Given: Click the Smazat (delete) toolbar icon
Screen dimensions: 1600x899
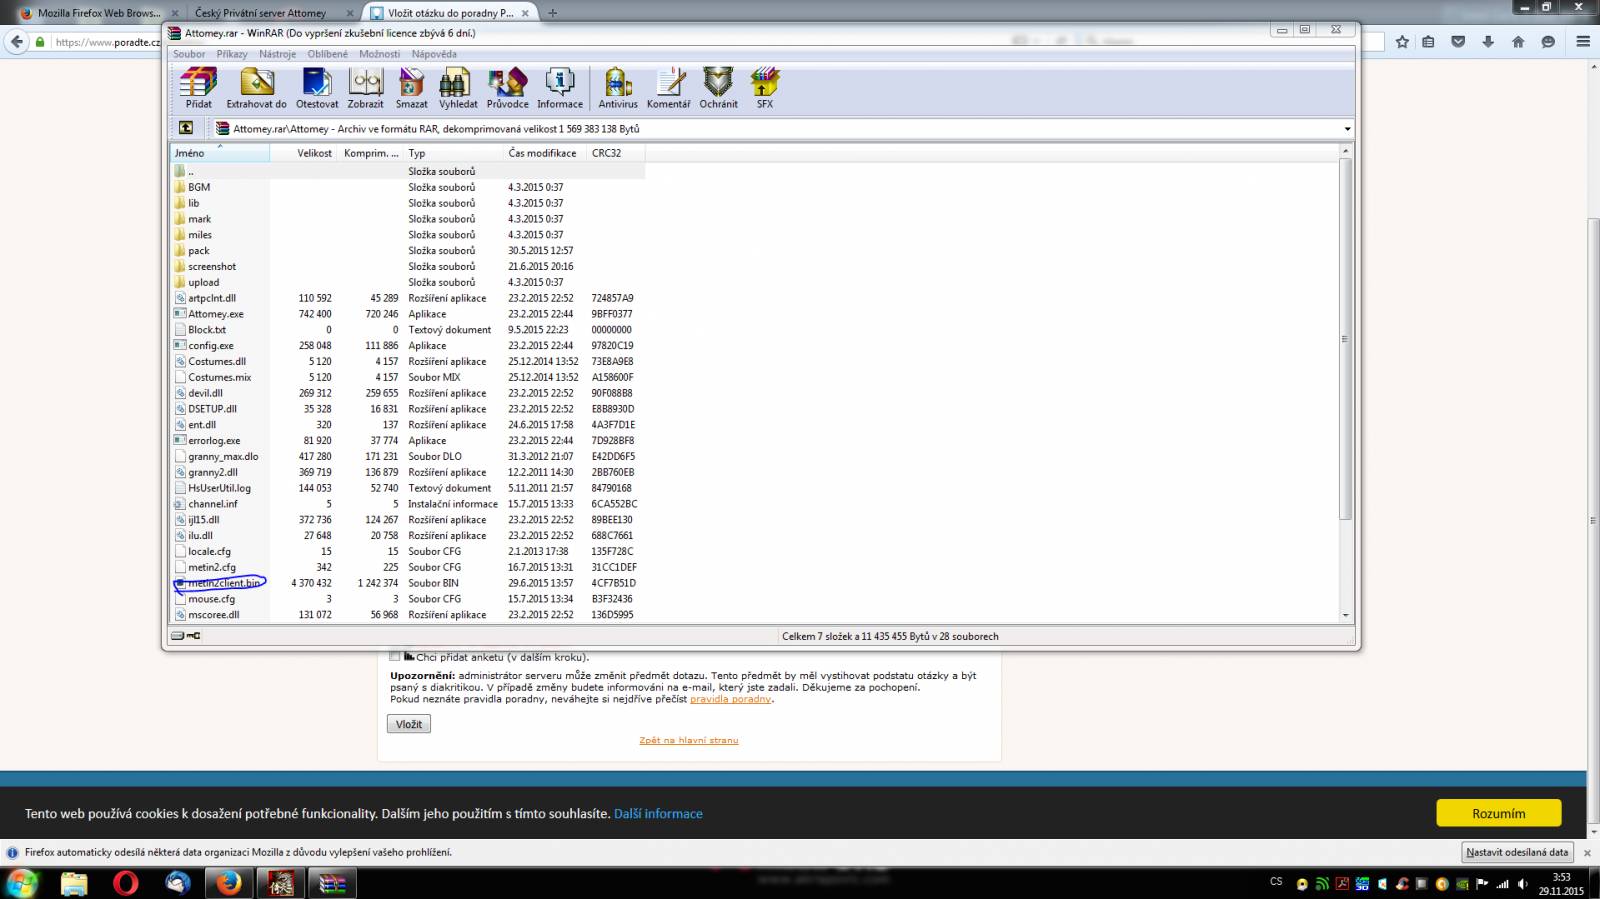Looking at the screenshot, I should (411, 88).
